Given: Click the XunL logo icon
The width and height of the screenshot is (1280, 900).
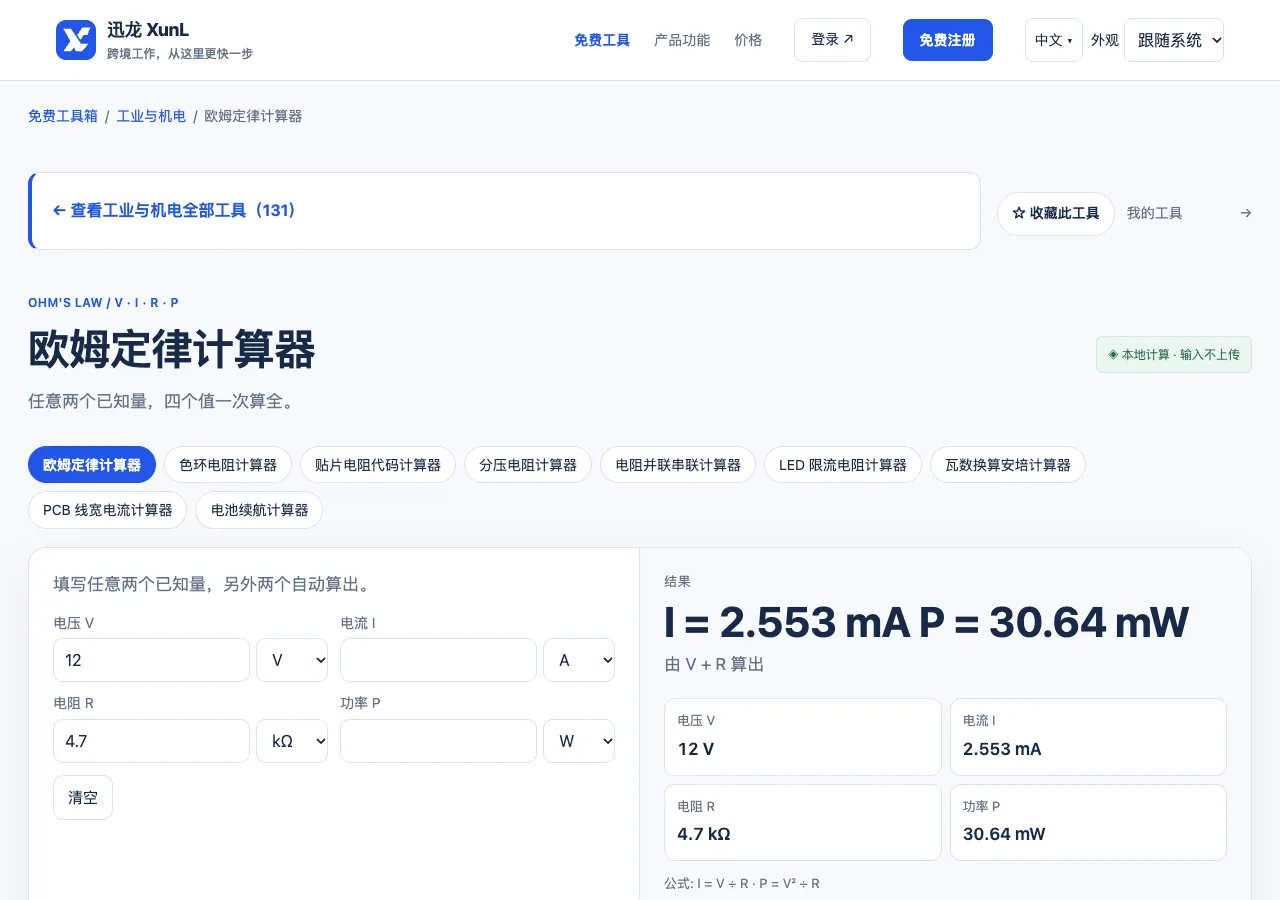Looking at the screenshot, I should [76, 40].
